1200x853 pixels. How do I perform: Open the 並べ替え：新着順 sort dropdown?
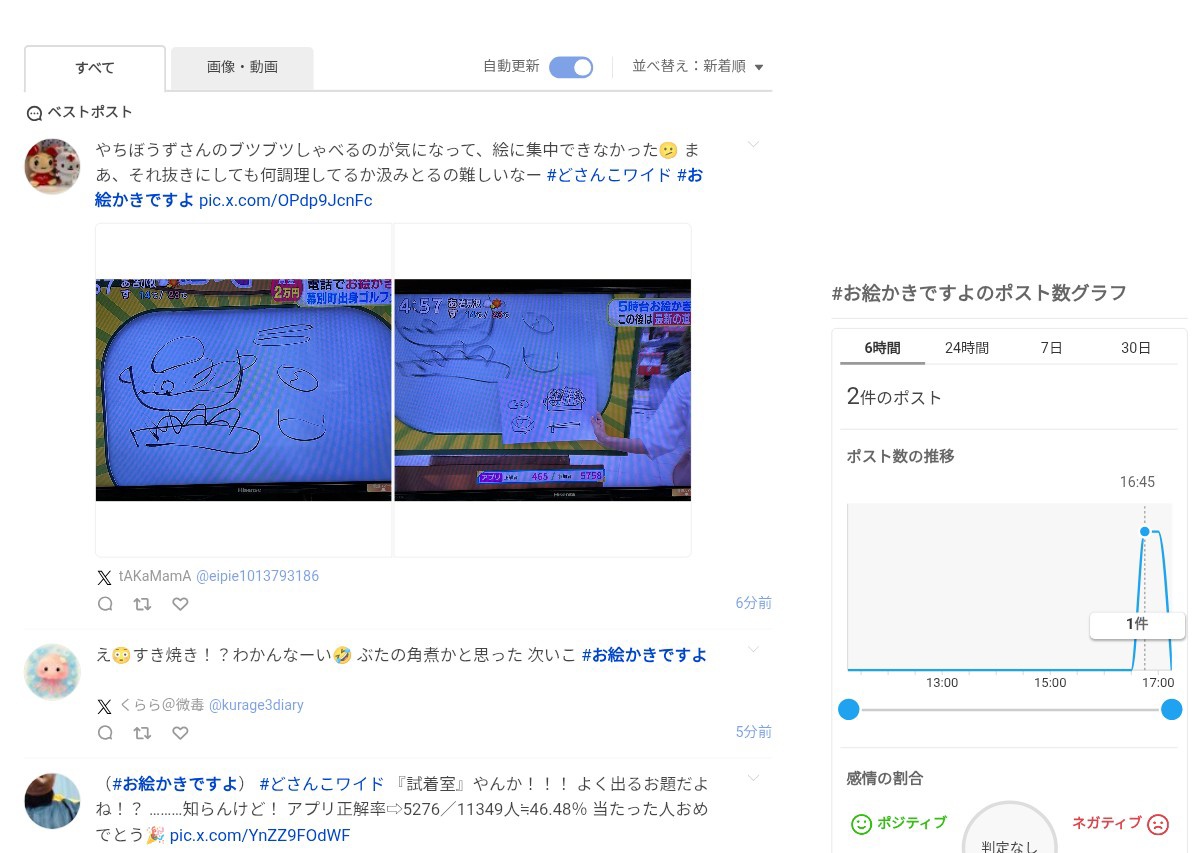coord(698,67)
